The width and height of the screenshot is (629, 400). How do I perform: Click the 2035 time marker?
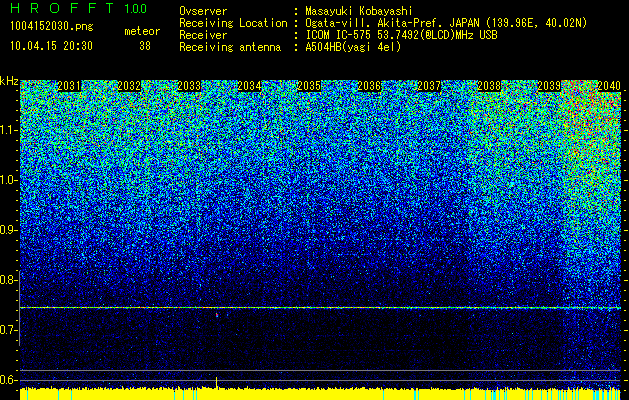[x=309, y=86]
